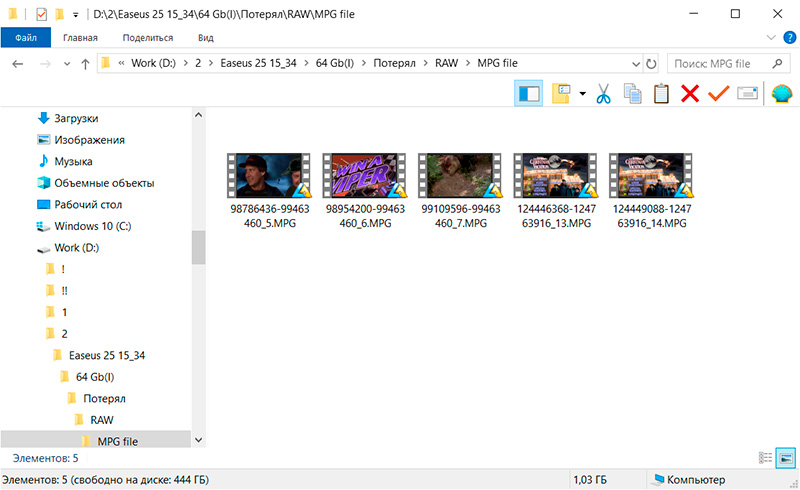Image resolution: width=800 pixels, height=490 pixels.
Task: Click the Cut scissors icon
Action: click(603, 94)
